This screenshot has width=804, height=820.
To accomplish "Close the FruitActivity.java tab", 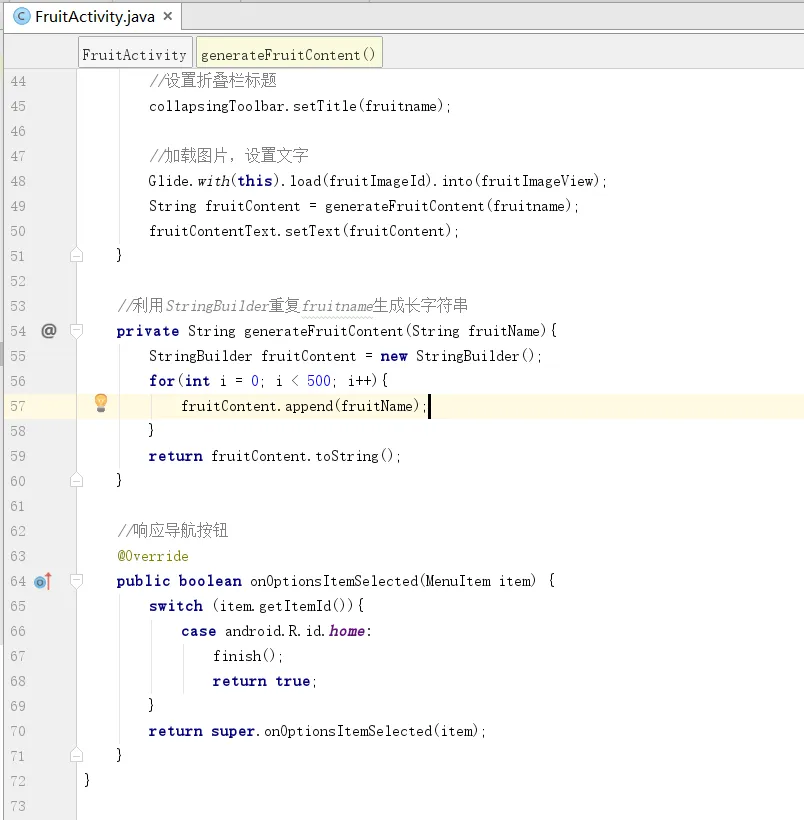I will click(168, 16).
